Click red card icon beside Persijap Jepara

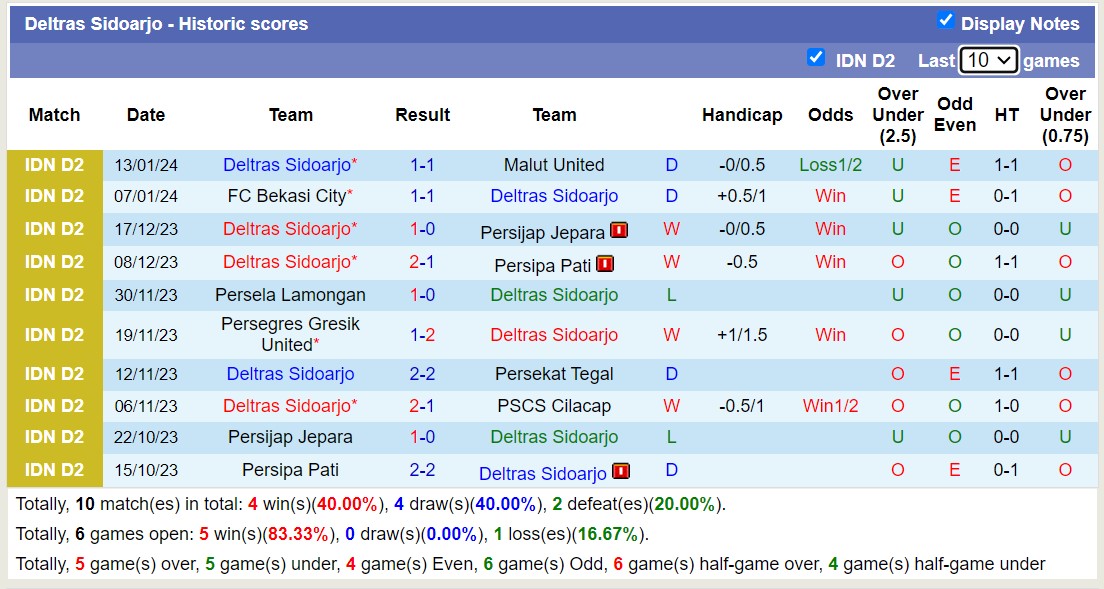click(619, 231)
